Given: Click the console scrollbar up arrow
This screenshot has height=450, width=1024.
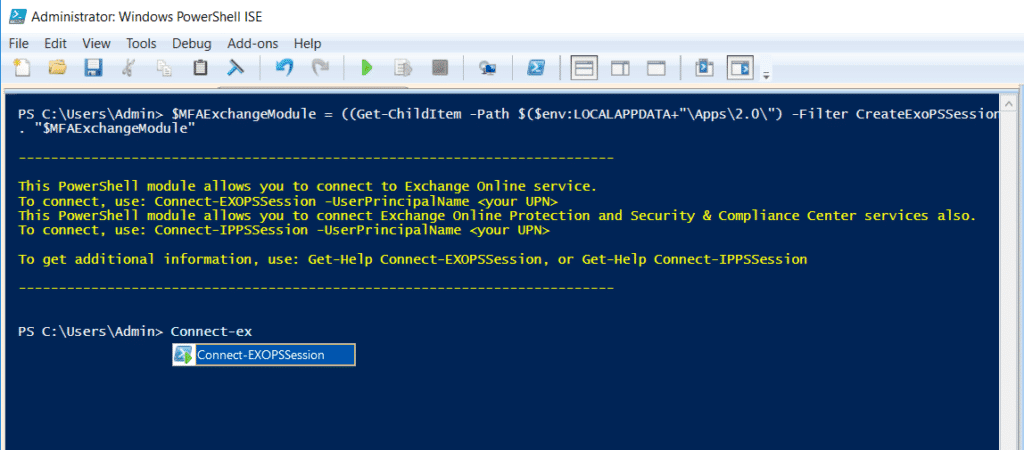Looking at the screenshot, I should (1010, 103).
